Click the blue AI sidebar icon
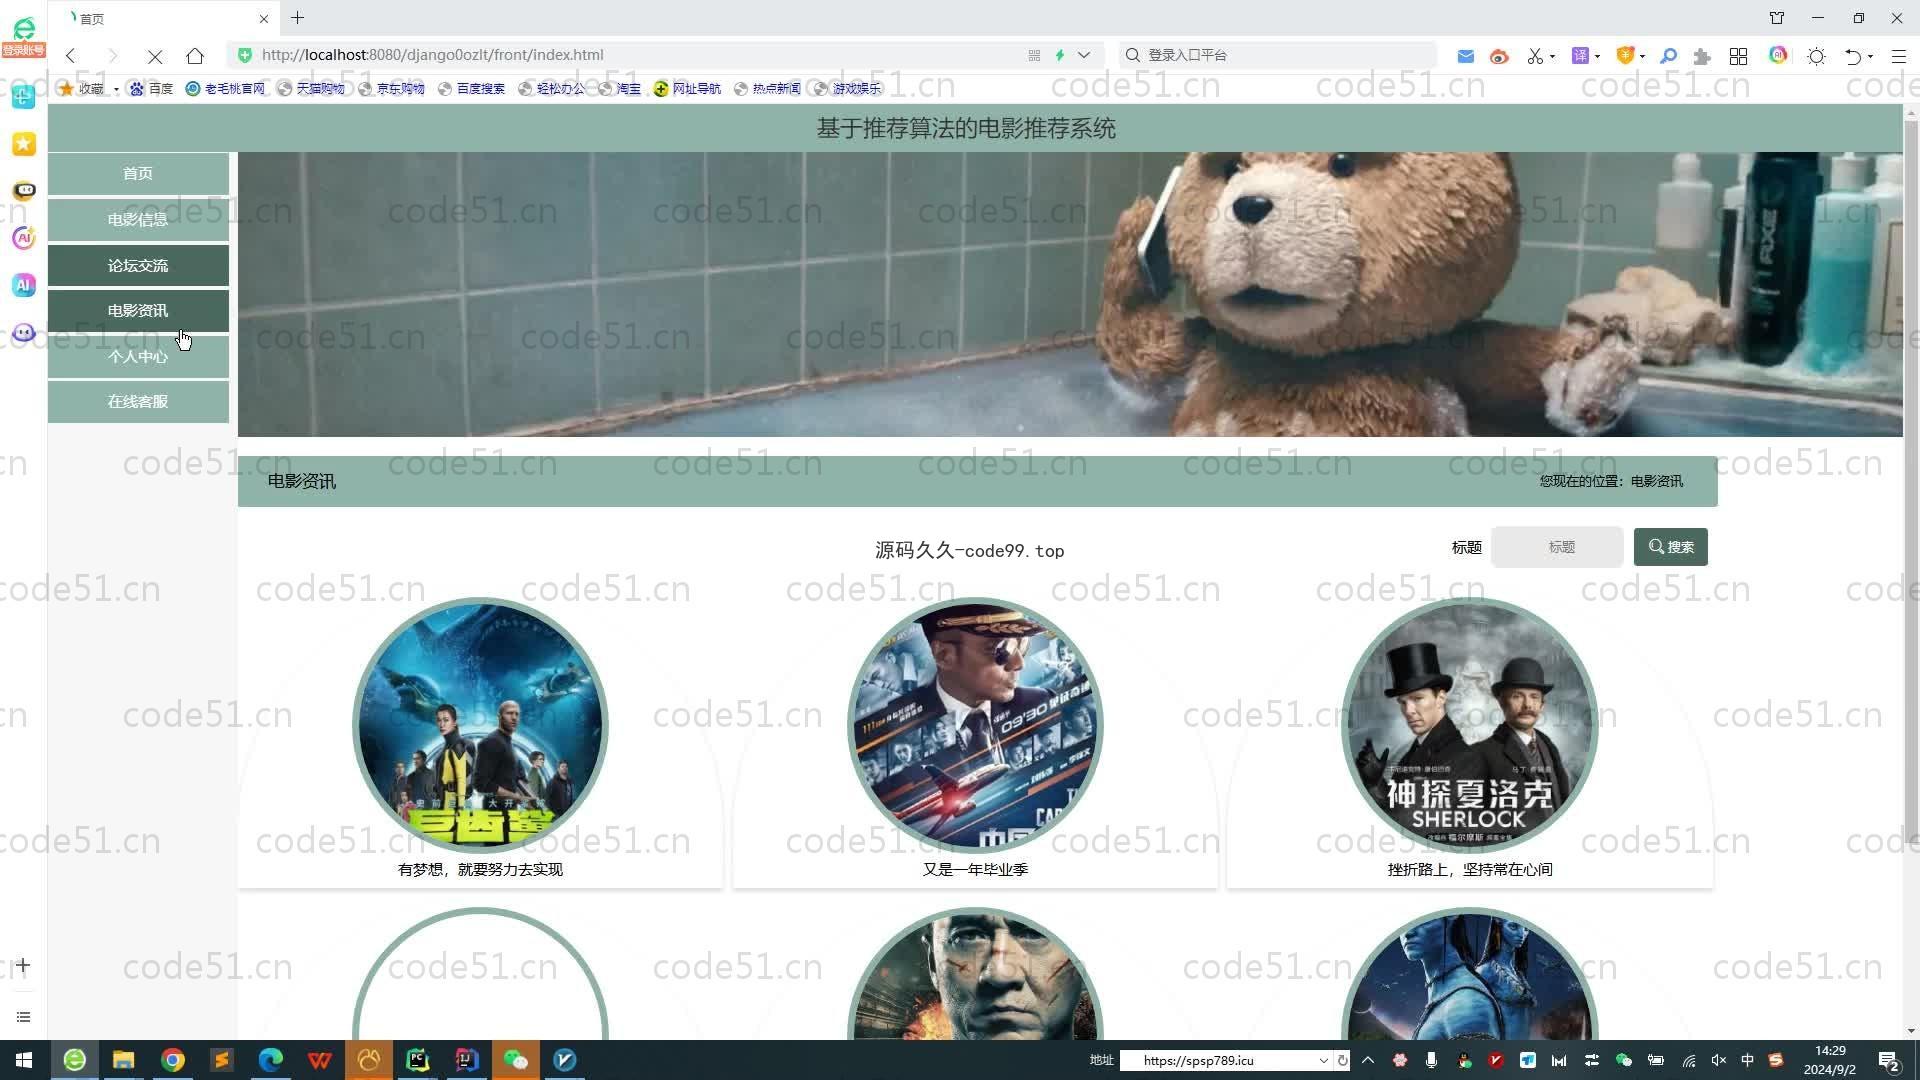 [24, 285]
